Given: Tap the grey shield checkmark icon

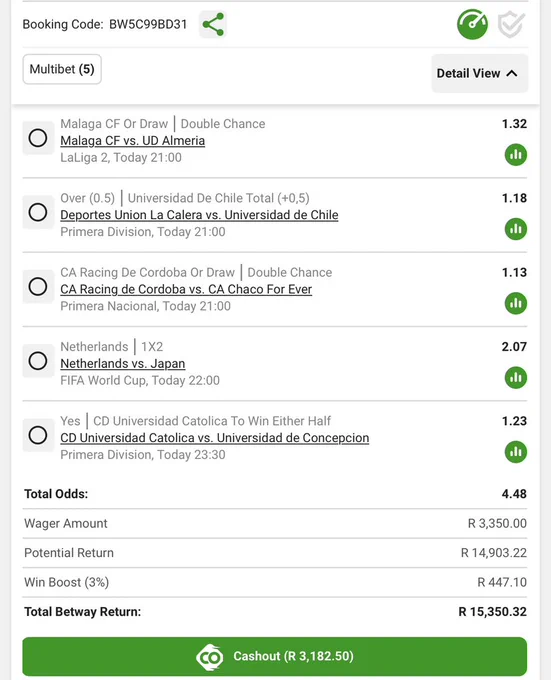Looking at the screenshot, I should [511, 25].
